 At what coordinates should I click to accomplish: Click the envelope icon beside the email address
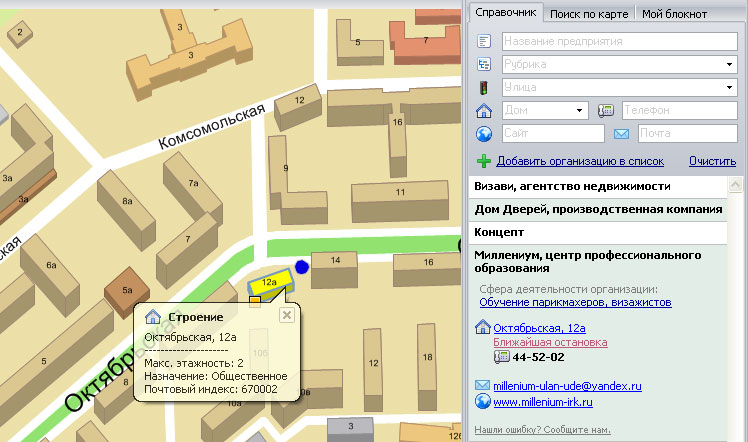pyautogui.click(x=482, y=385)
